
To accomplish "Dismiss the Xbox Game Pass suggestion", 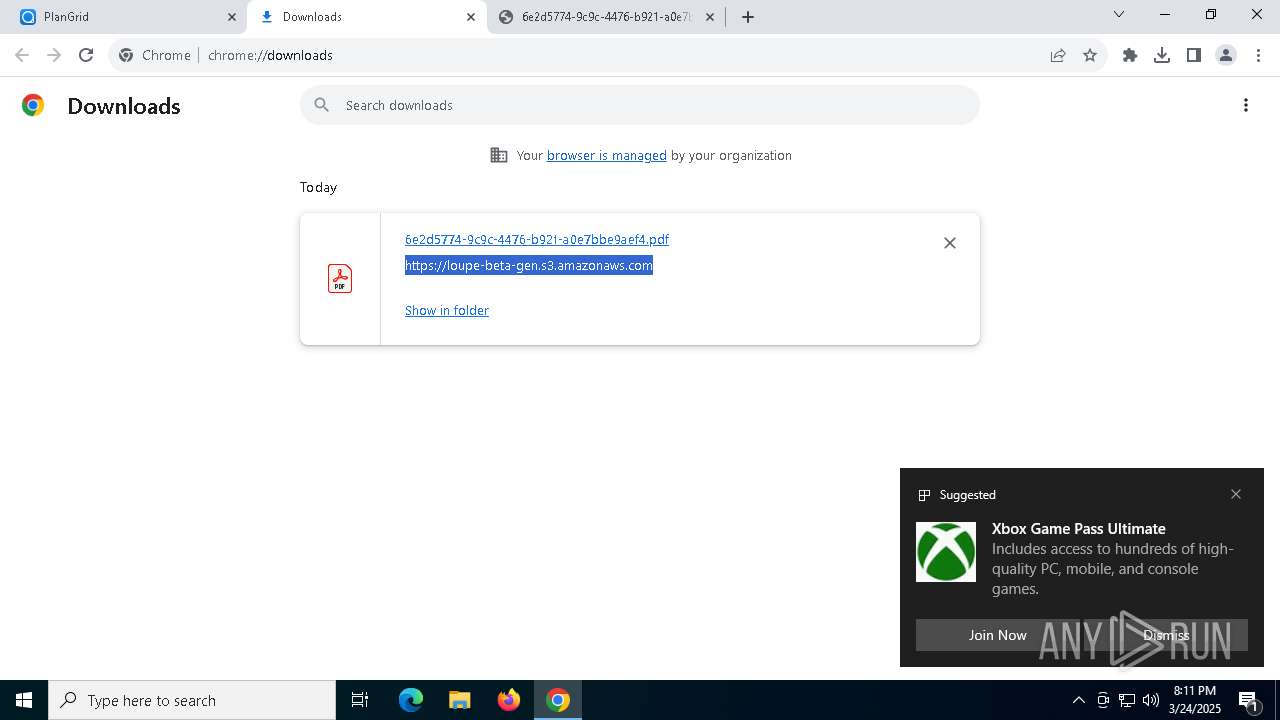I will coord(1166,635).
